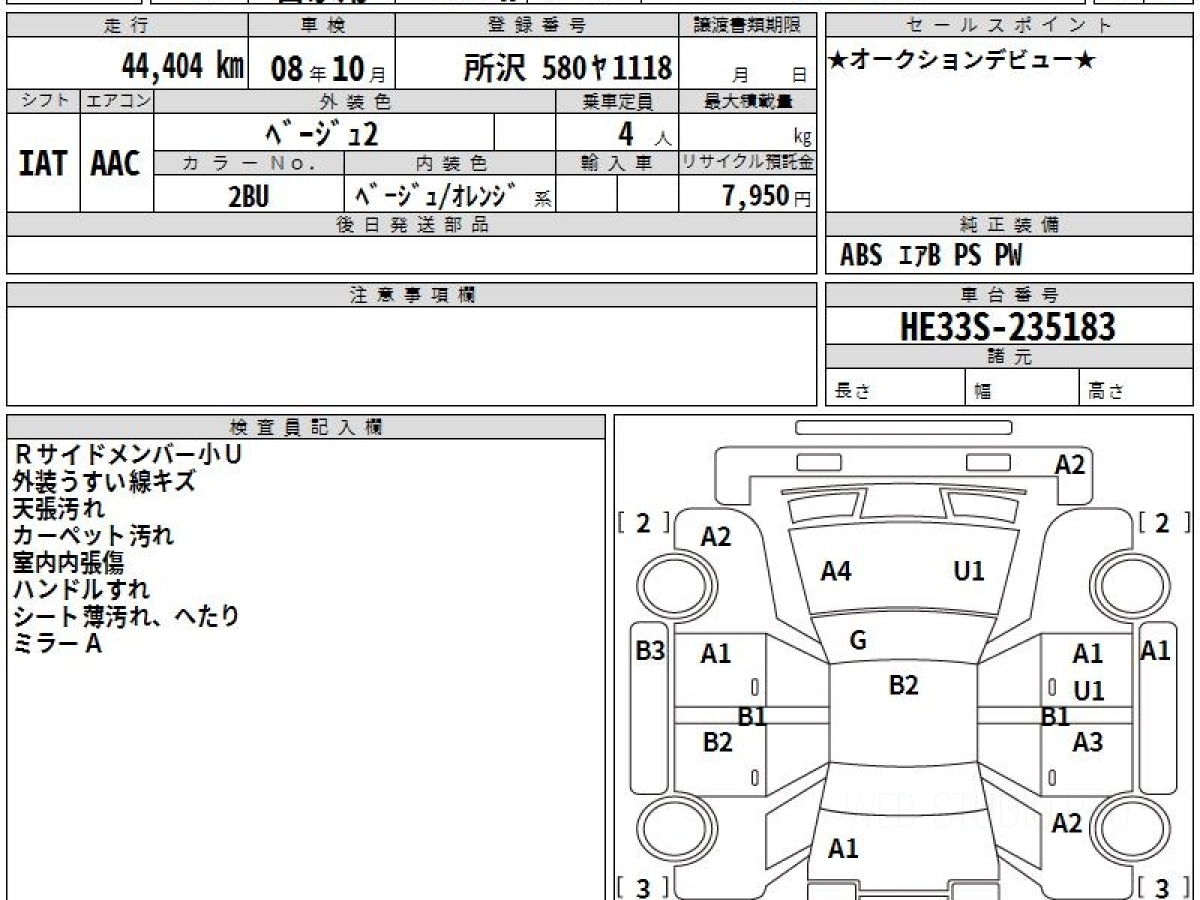
Task: Click the A2 mark beside the front bumper
Action: [x=1070, y=465]
